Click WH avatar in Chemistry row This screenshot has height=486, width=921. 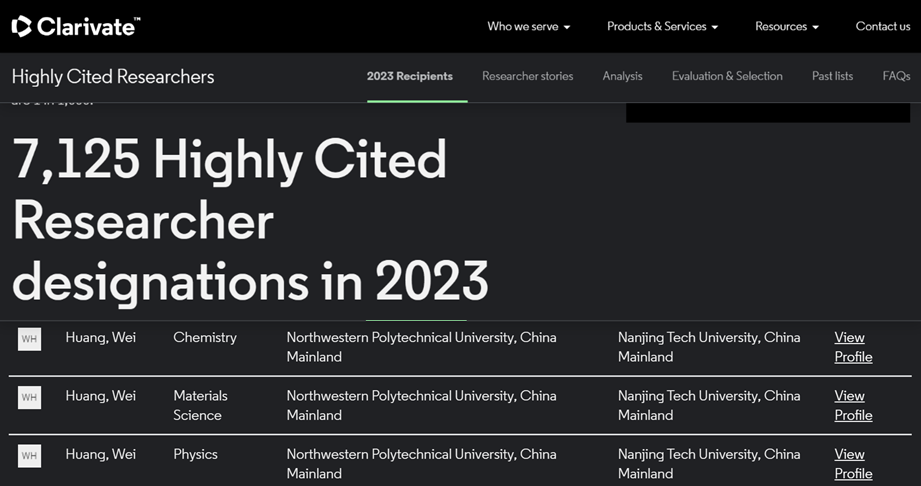[x=30, y=339]
